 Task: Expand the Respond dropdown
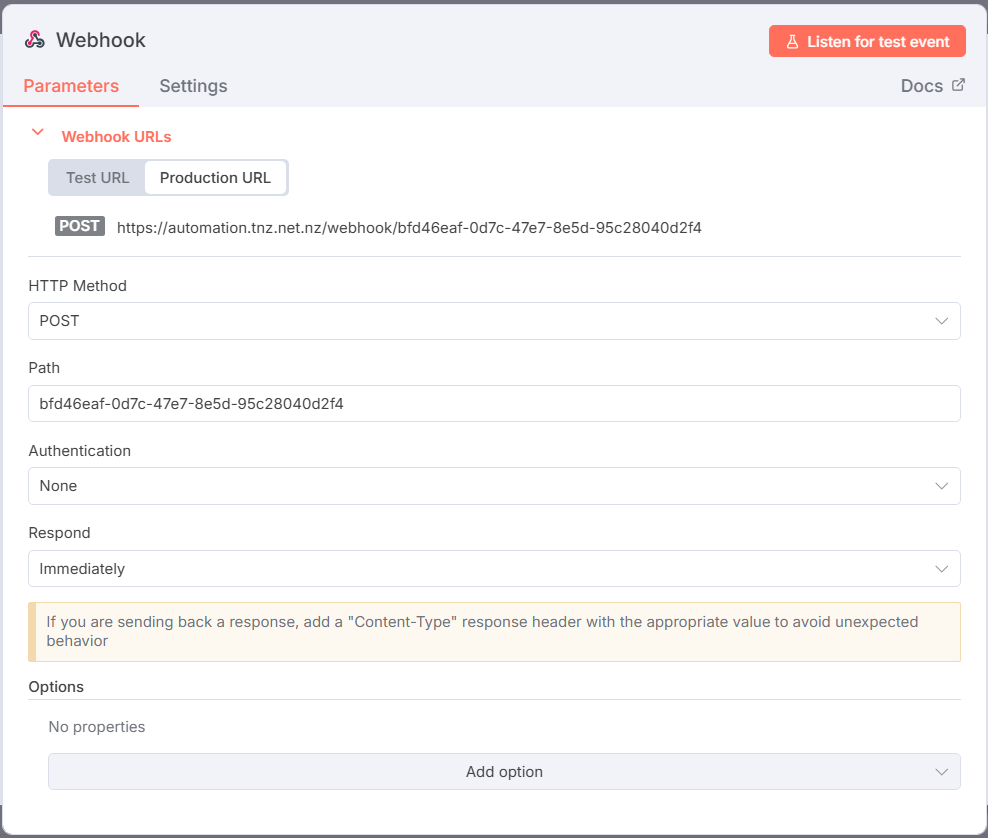pos(494,569)
